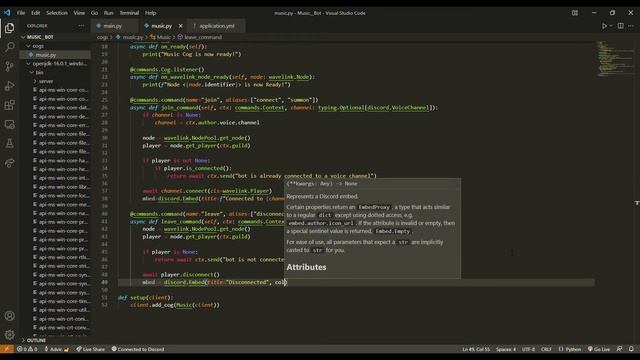Viewport: 640px width, 360px height.
Task: Click the Live Share status bar item
Action: 91,349
